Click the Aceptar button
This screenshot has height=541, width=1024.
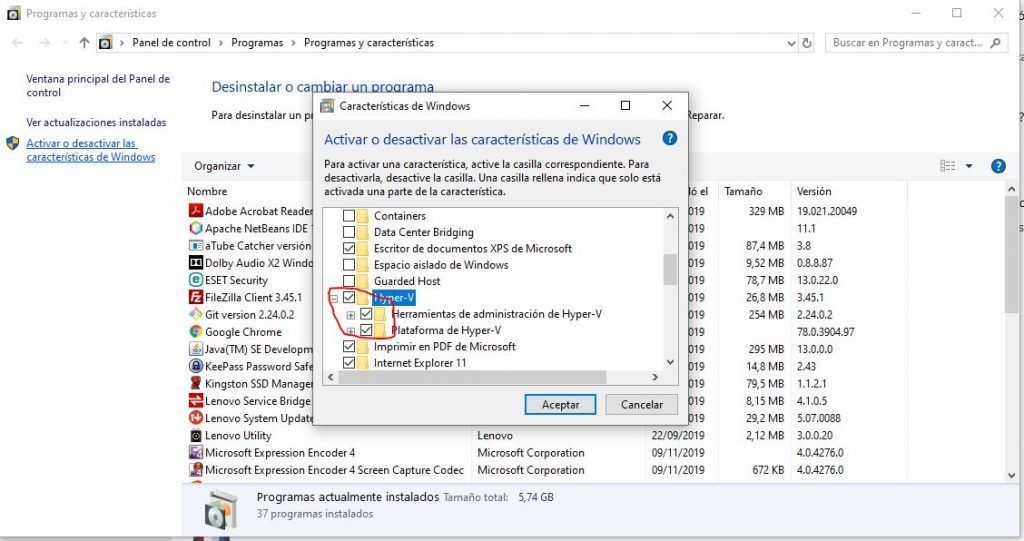click(560, 404)
